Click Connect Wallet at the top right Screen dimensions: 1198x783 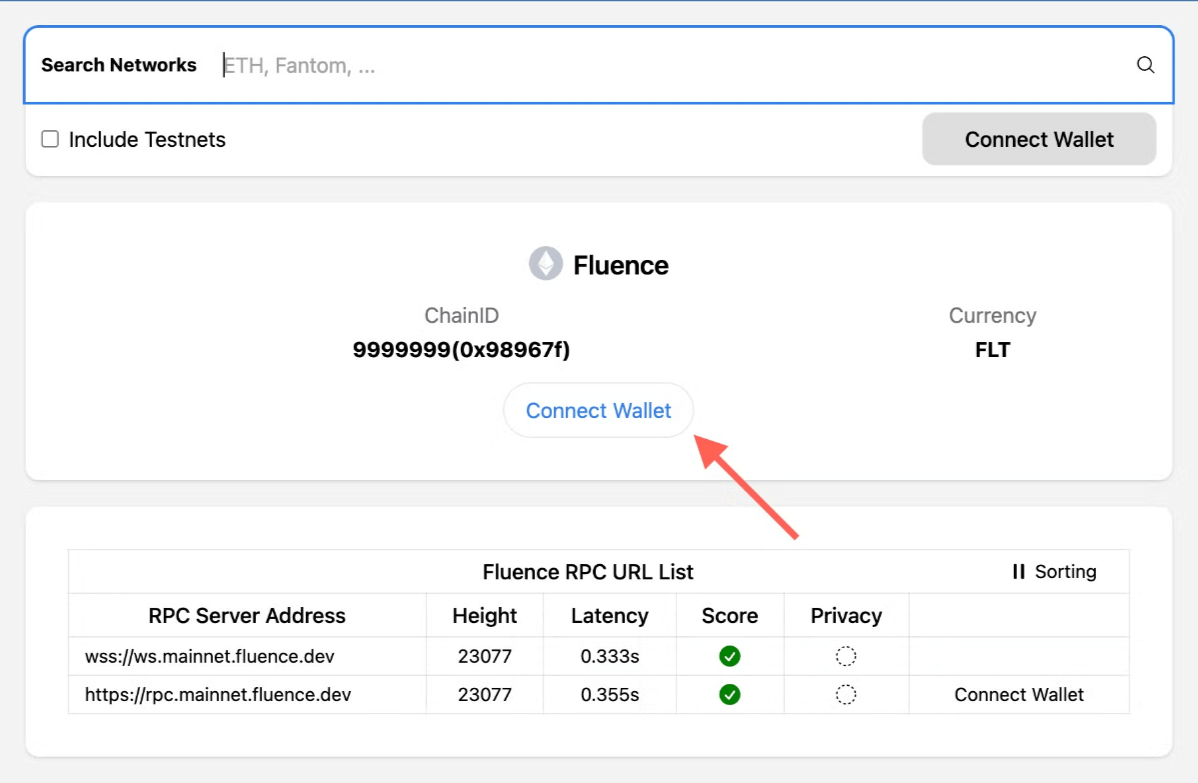click(1038, 139)
